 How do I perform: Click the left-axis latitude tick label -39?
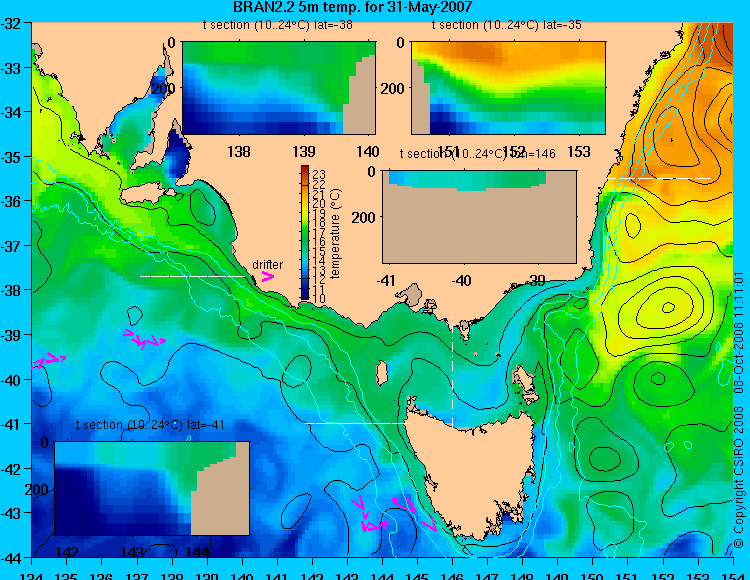[x=11, y=335]
